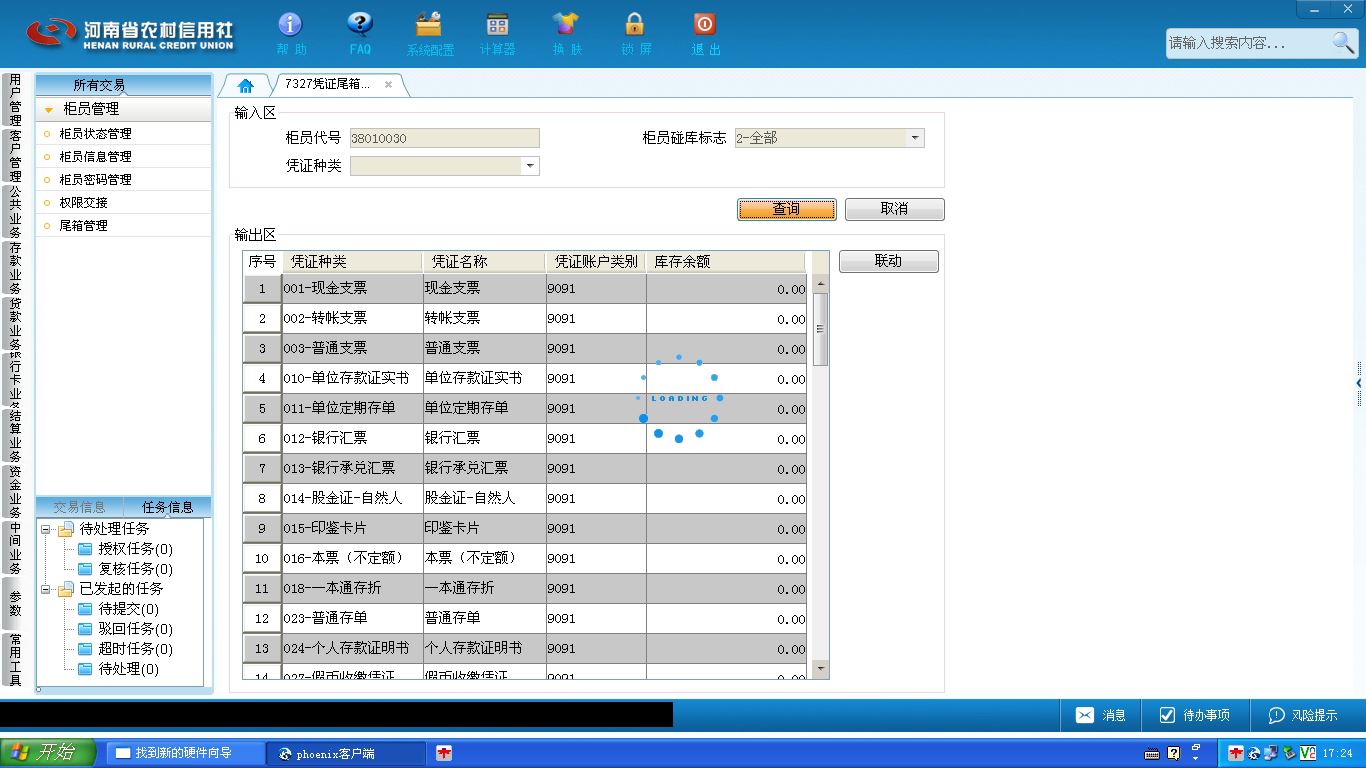Click the red tray icon next to VNC
The height and width of the screenshot is (768, 1366).
[x=1237, y=753]
